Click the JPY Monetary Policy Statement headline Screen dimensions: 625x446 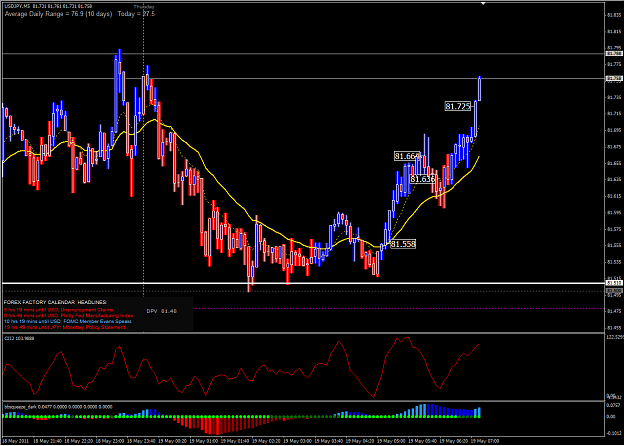[x=64, y=327]
